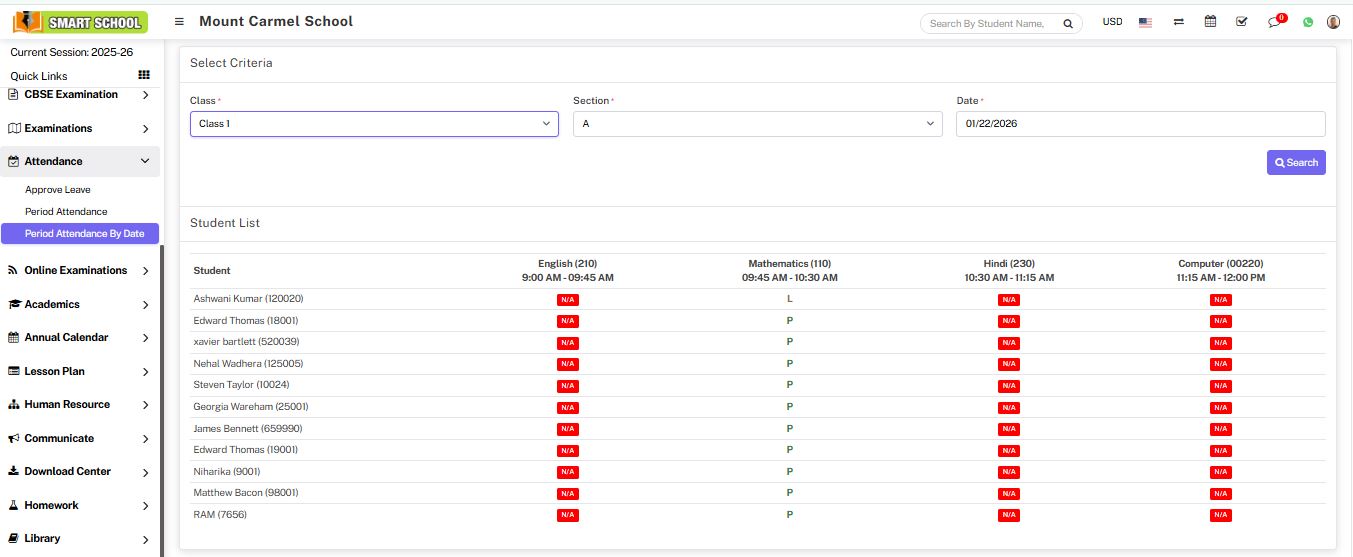Click the magnifier icon in student search
This screenshot has width=1353, height=557.
click(1068, 24)
